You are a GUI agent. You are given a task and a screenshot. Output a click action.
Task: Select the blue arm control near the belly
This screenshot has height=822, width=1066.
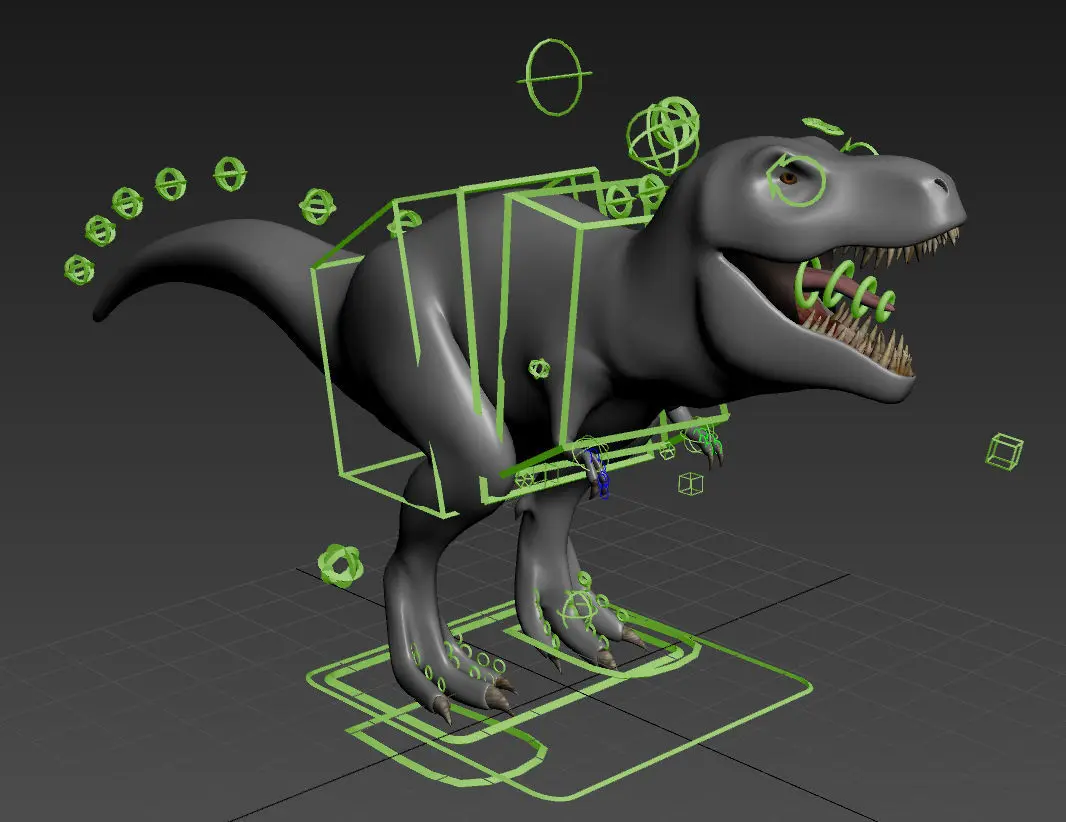pos(598,473)
